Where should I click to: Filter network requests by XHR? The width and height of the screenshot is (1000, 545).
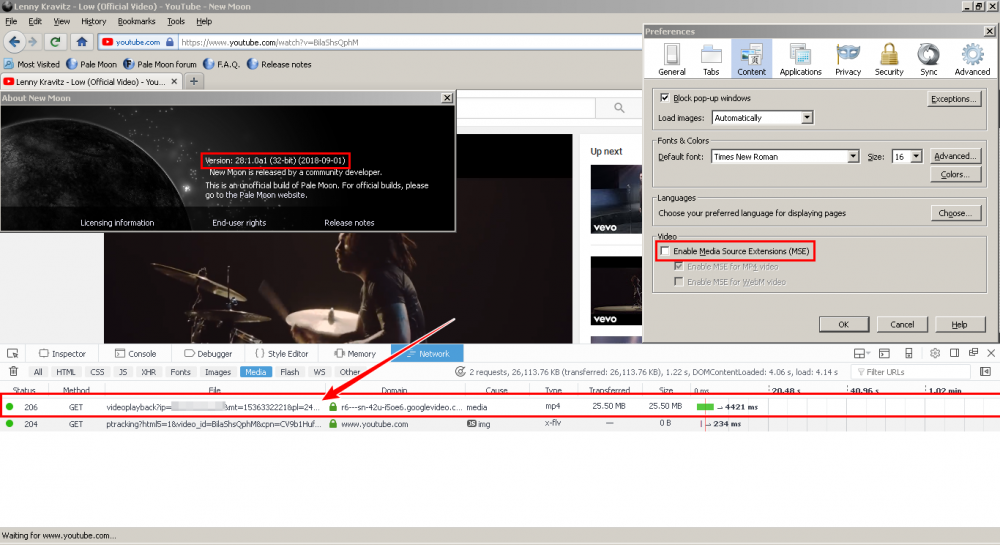(x=149, y=372)
